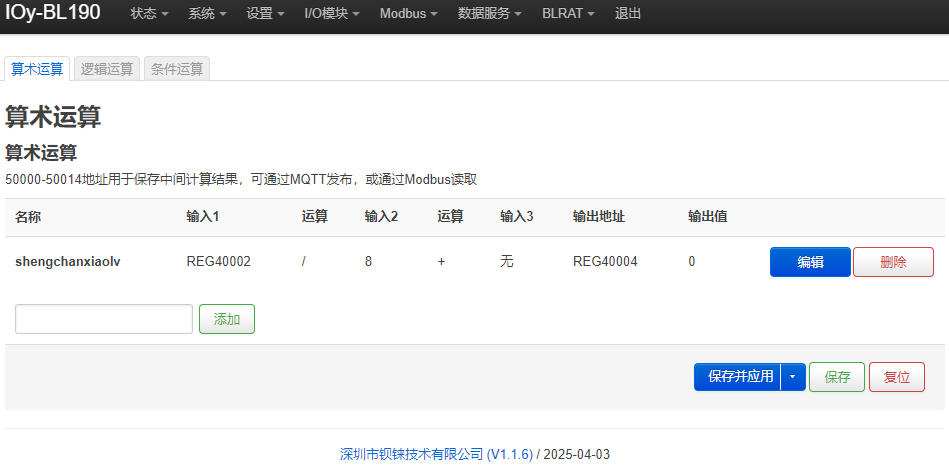Viewport: 949px width, 468px height.
Task: Click the IOy-BL190 brand title
Action: (53, 12)
